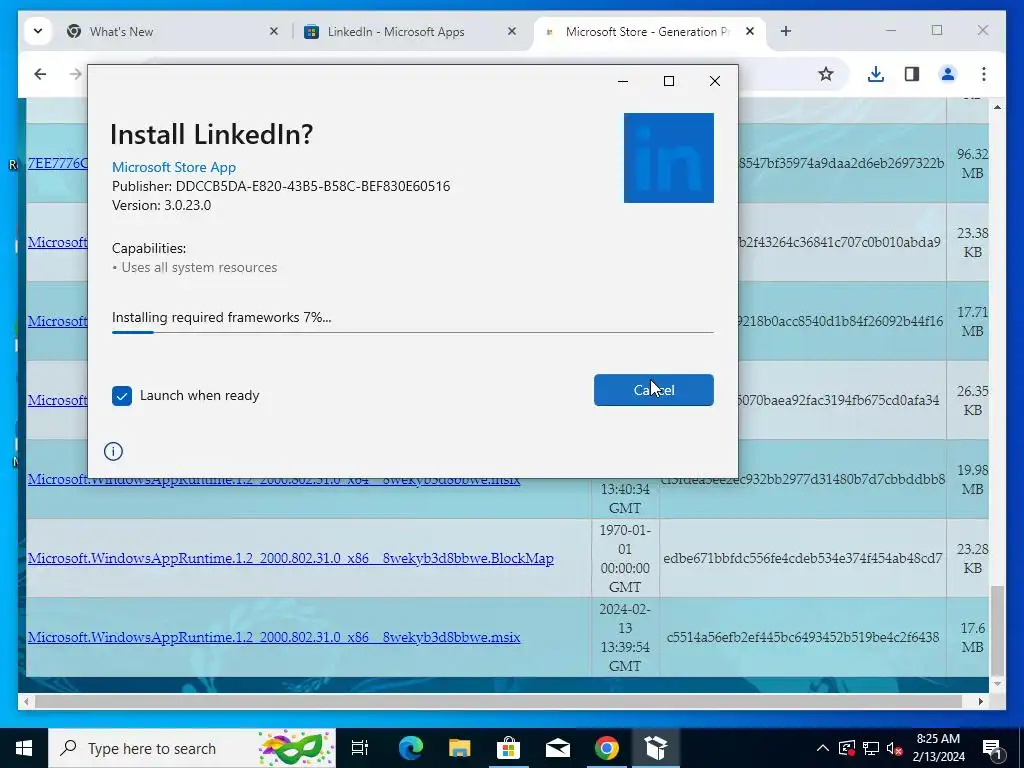Screen dimensions: 1024x768
Task: Cancel the LinkedIn installation
Action: 653,390
